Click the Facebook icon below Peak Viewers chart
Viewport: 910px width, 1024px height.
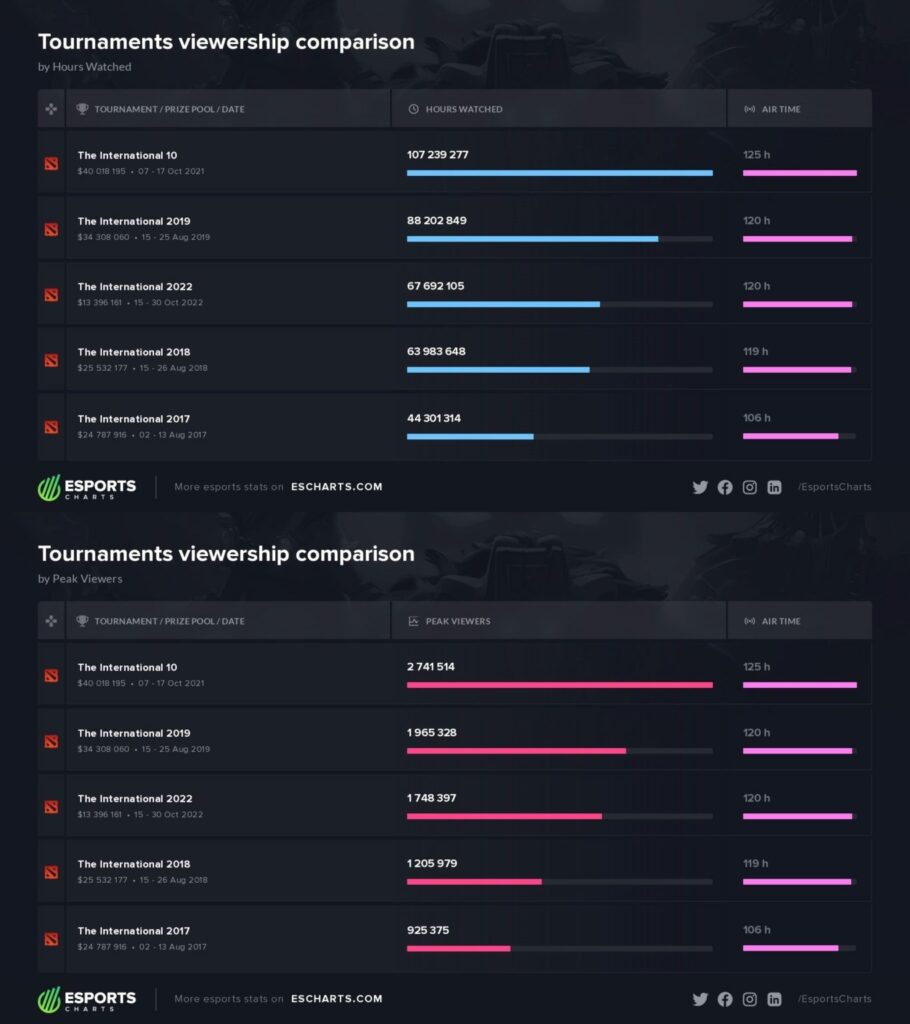725,999
